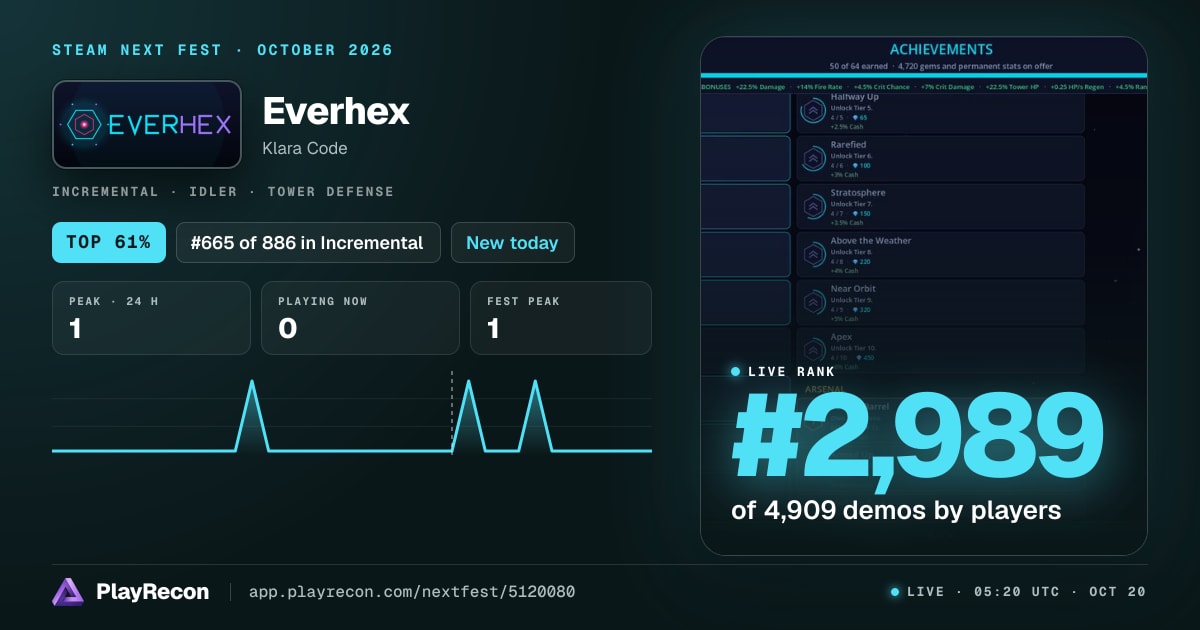Click the cyan dot beside LIVE RANK

click(x=736, y=371)
